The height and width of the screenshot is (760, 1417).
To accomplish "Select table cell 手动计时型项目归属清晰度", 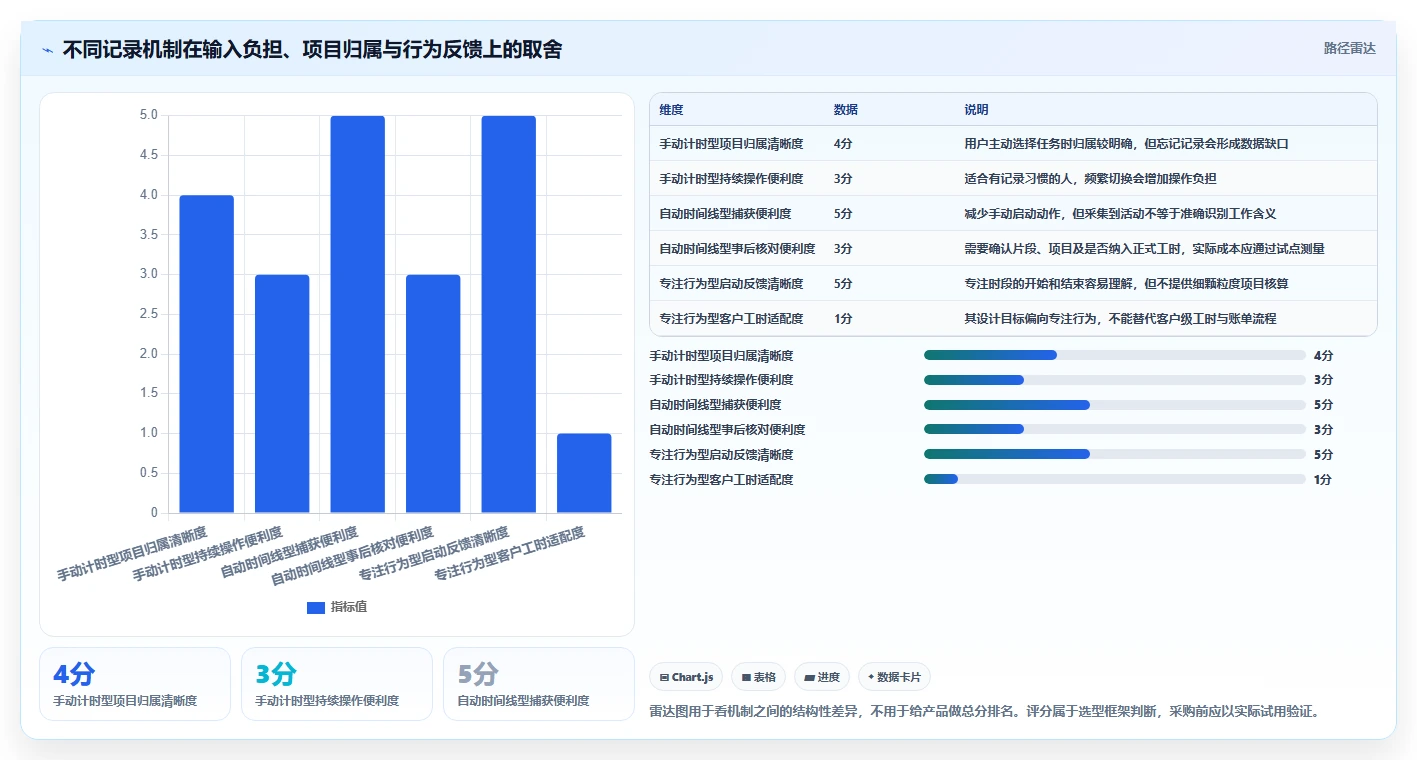I will (x=731, y=144).
